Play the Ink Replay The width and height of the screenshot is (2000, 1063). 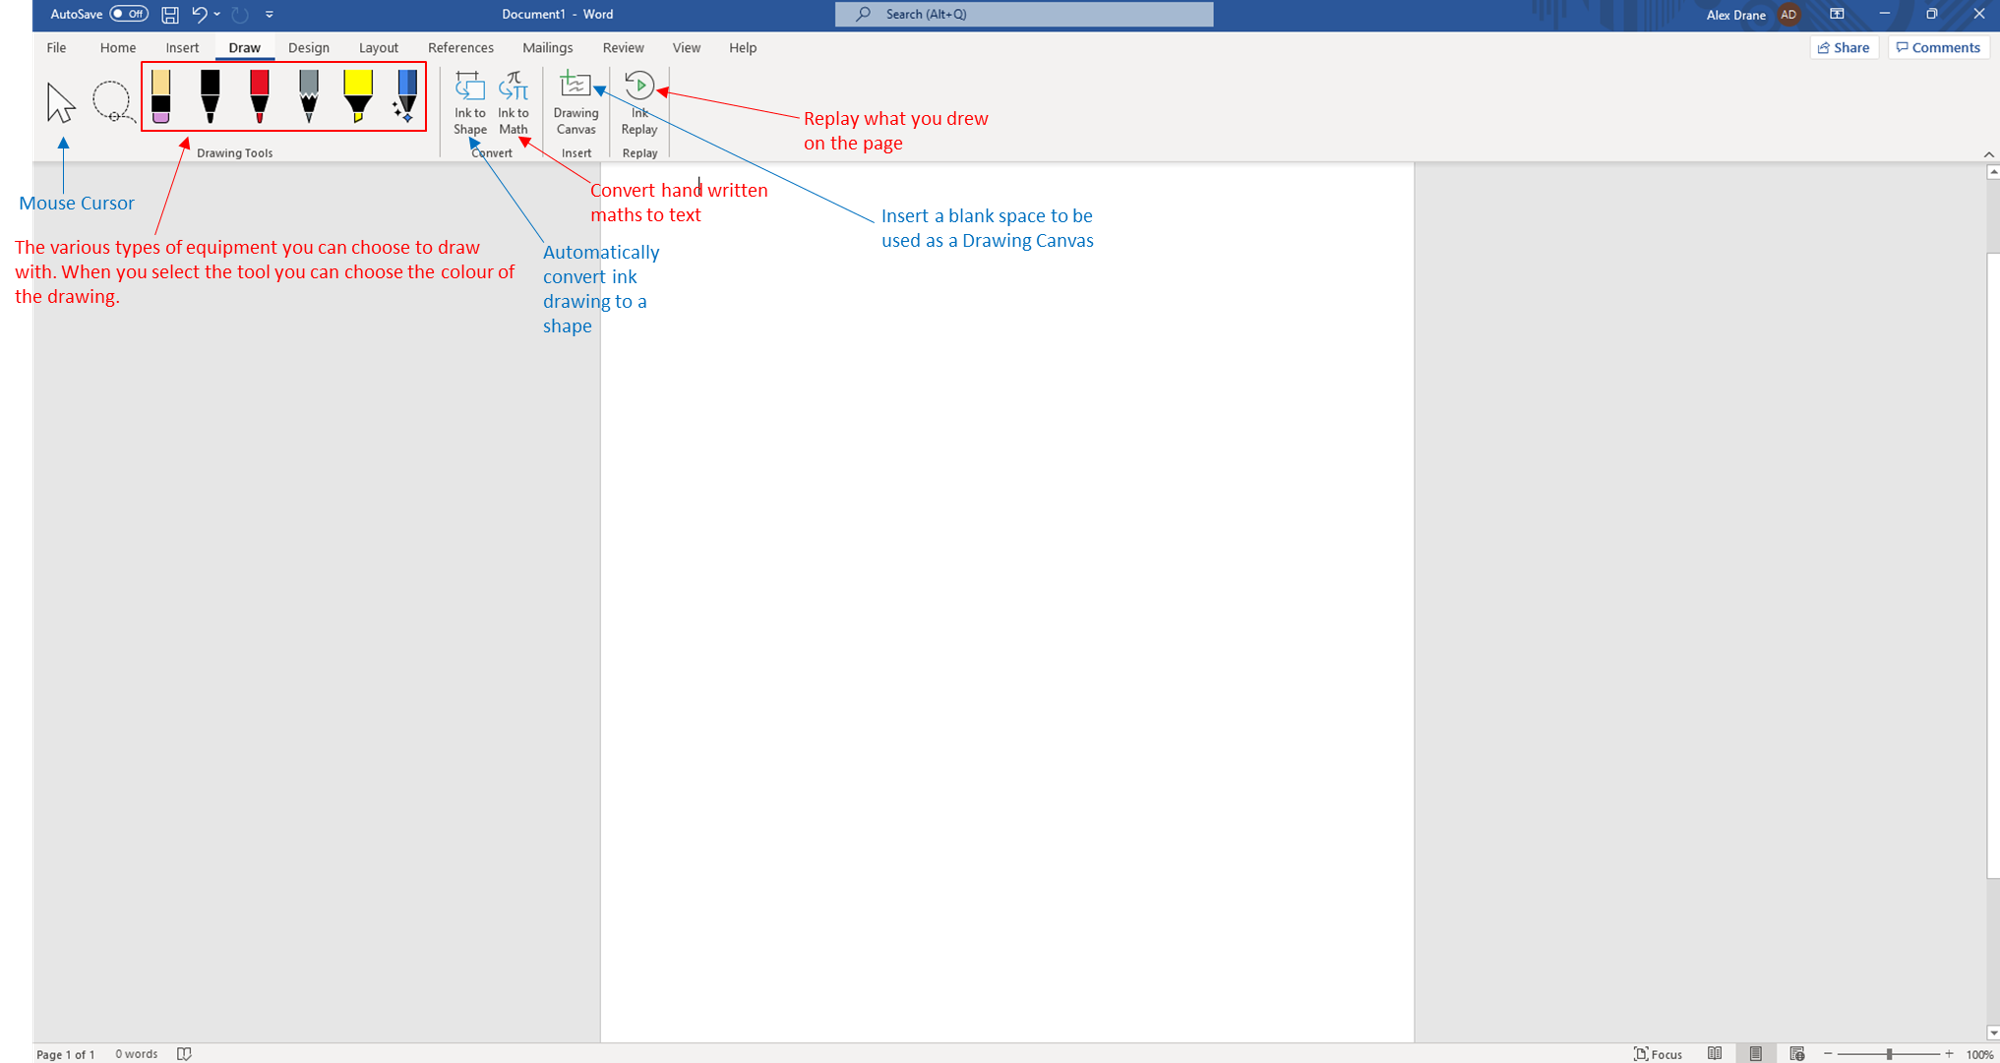point(639,102)
